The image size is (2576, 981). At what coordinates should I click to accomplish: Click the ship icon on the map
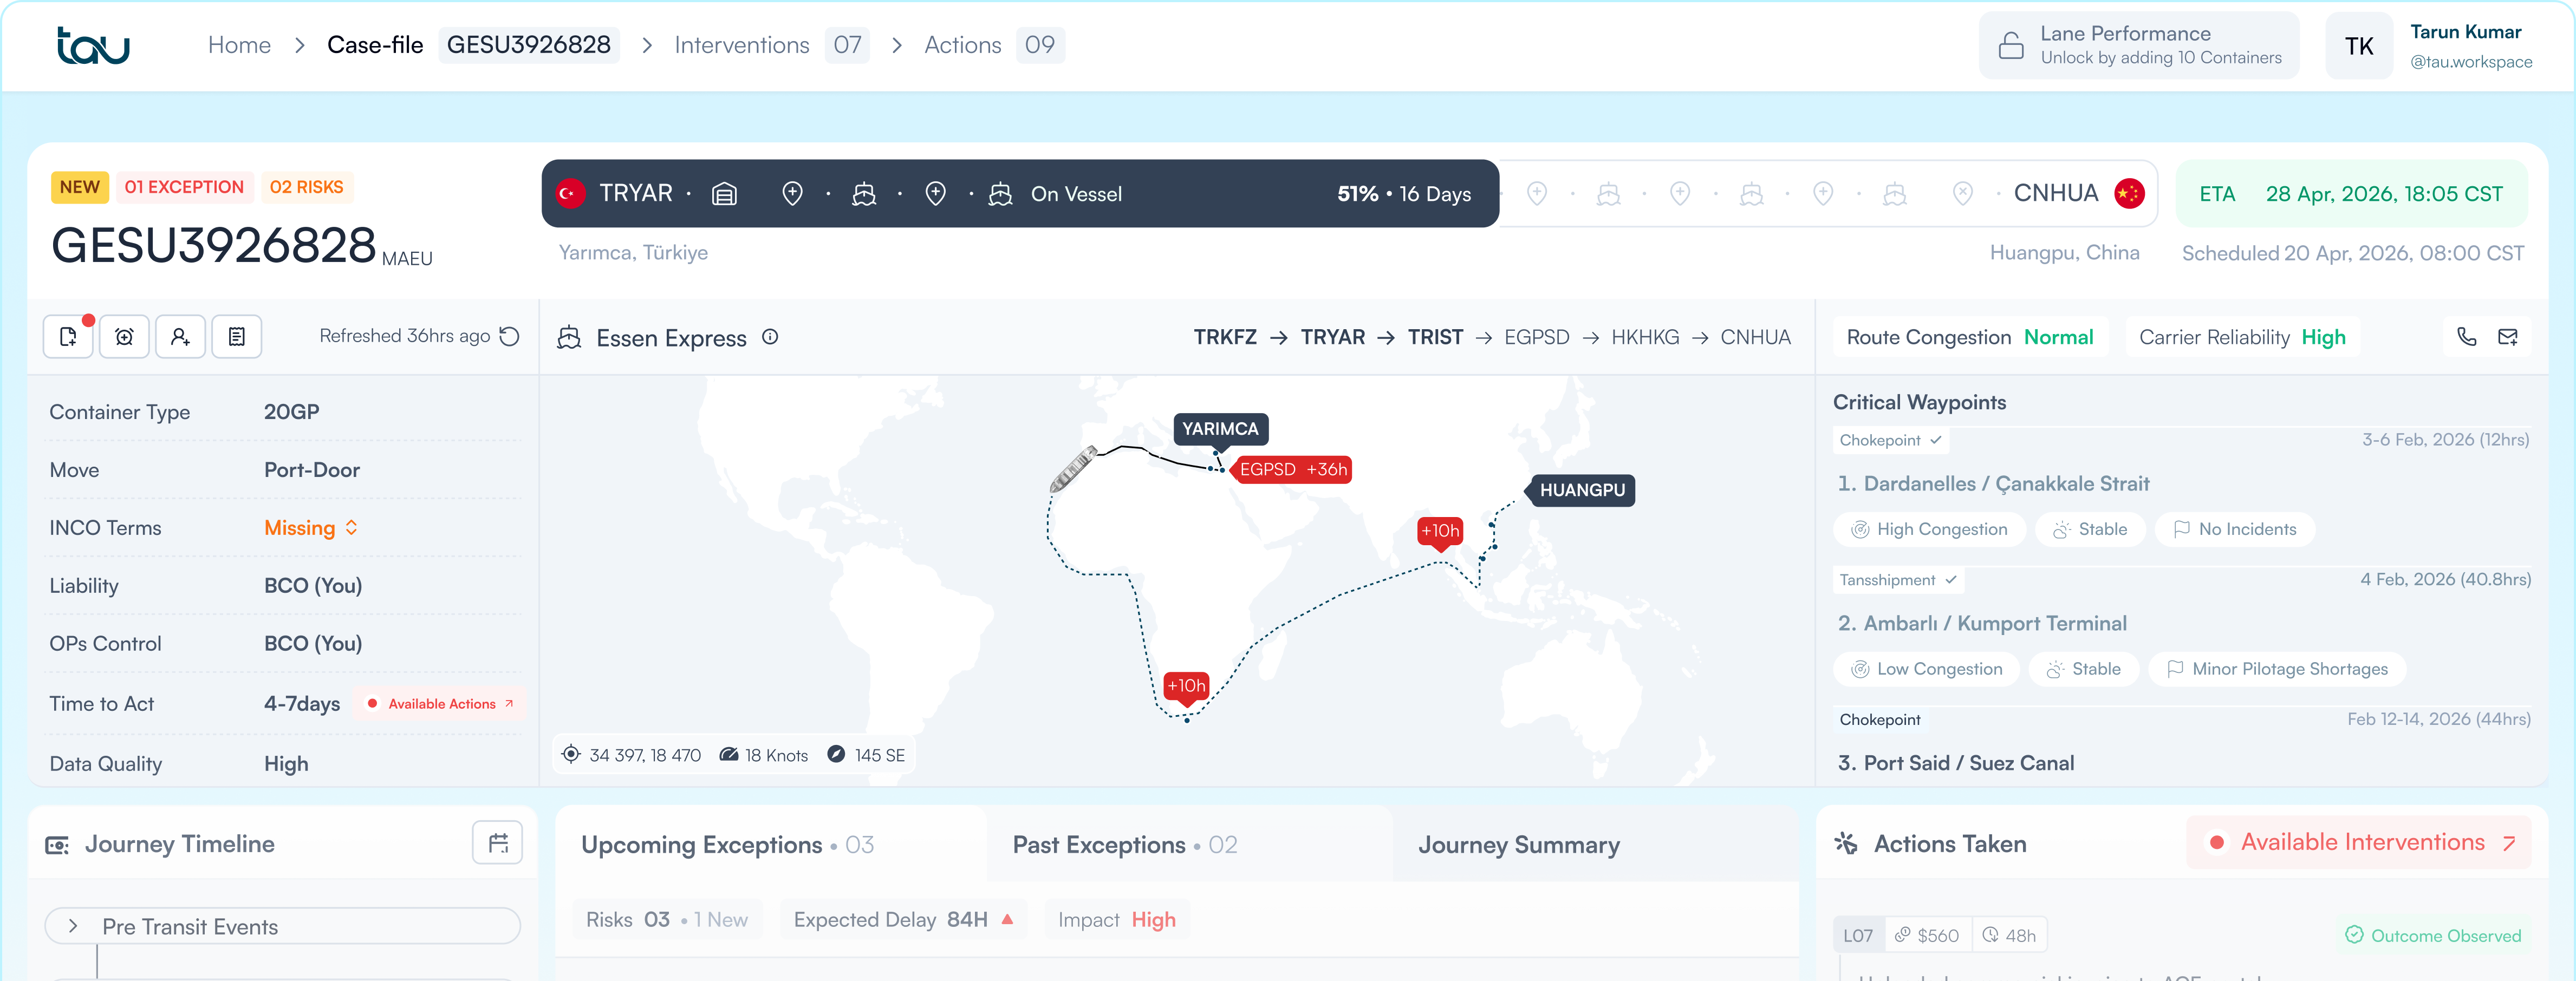click(x=1073, y=469)
